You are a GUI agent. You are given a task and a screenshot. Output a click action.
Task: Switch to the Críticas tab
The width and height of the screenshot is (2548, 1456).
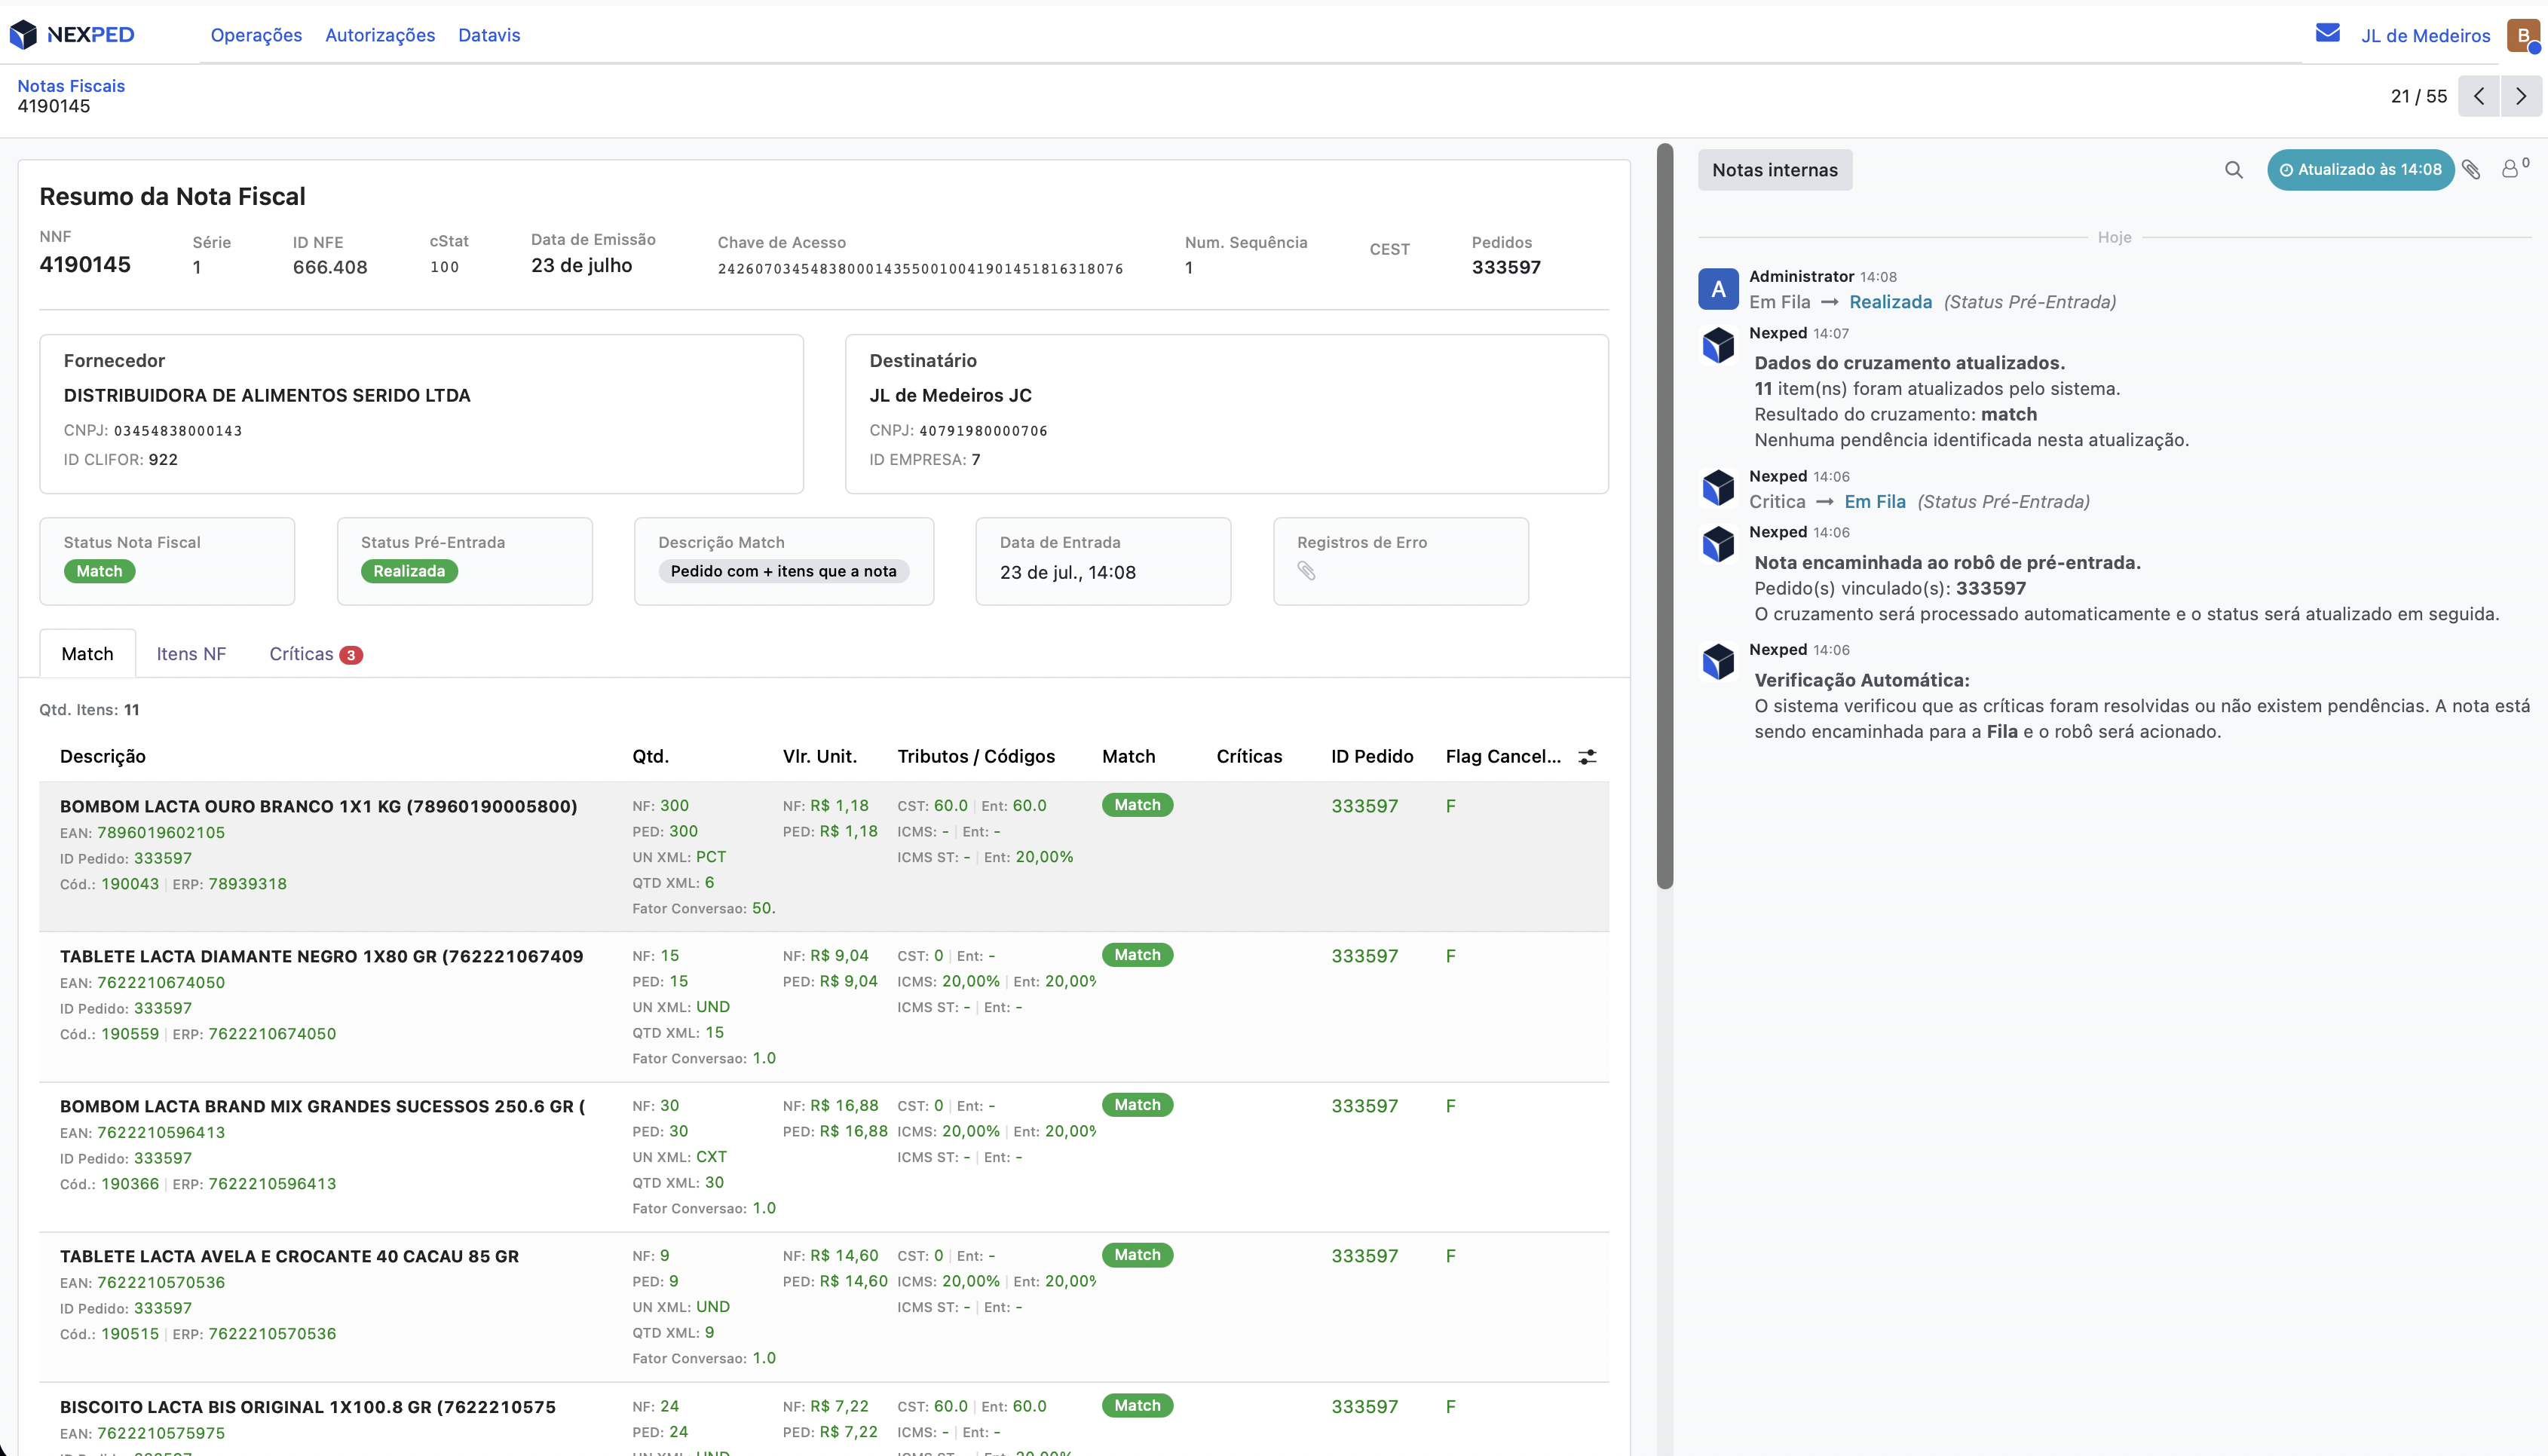pos(315,654)
